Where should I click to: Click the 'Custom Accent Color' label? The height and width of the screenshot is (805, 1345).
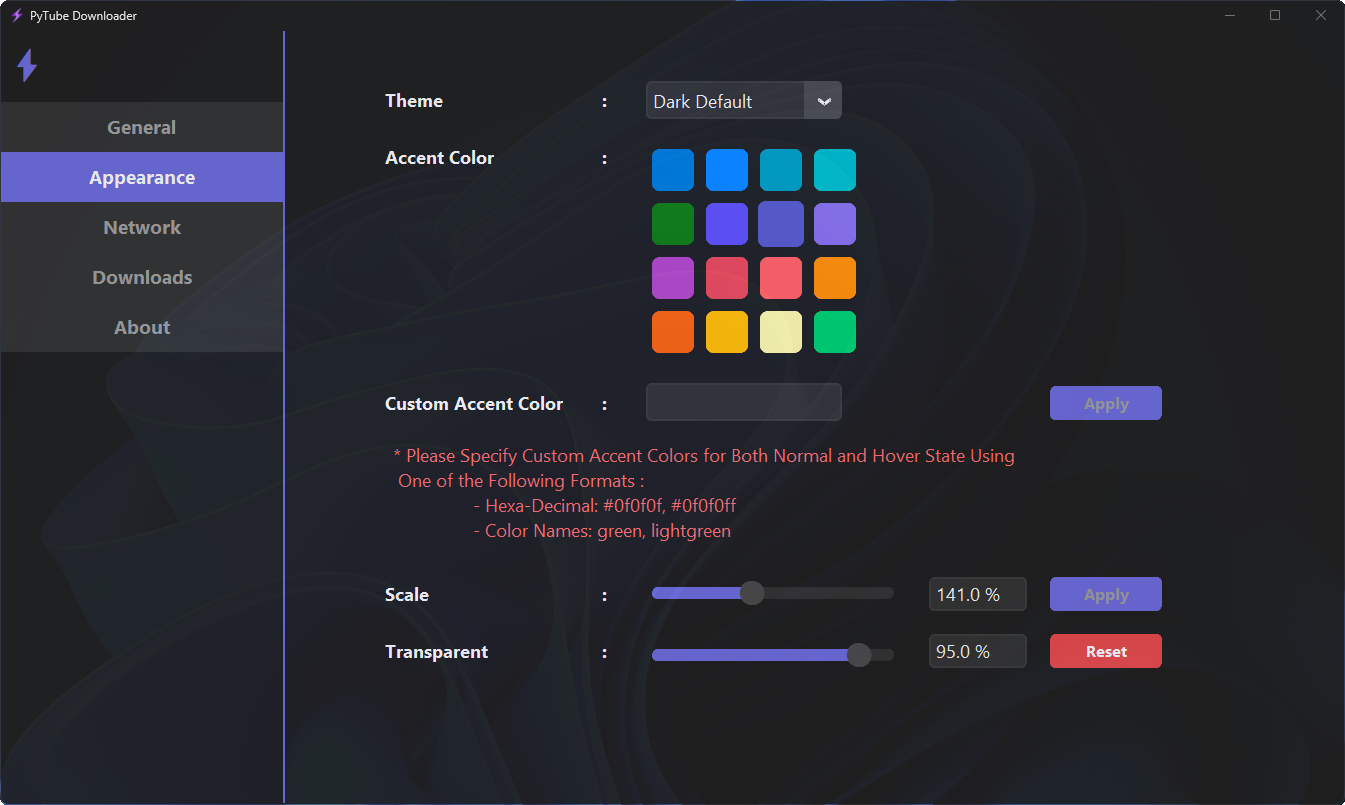click(x=474, y=404)
